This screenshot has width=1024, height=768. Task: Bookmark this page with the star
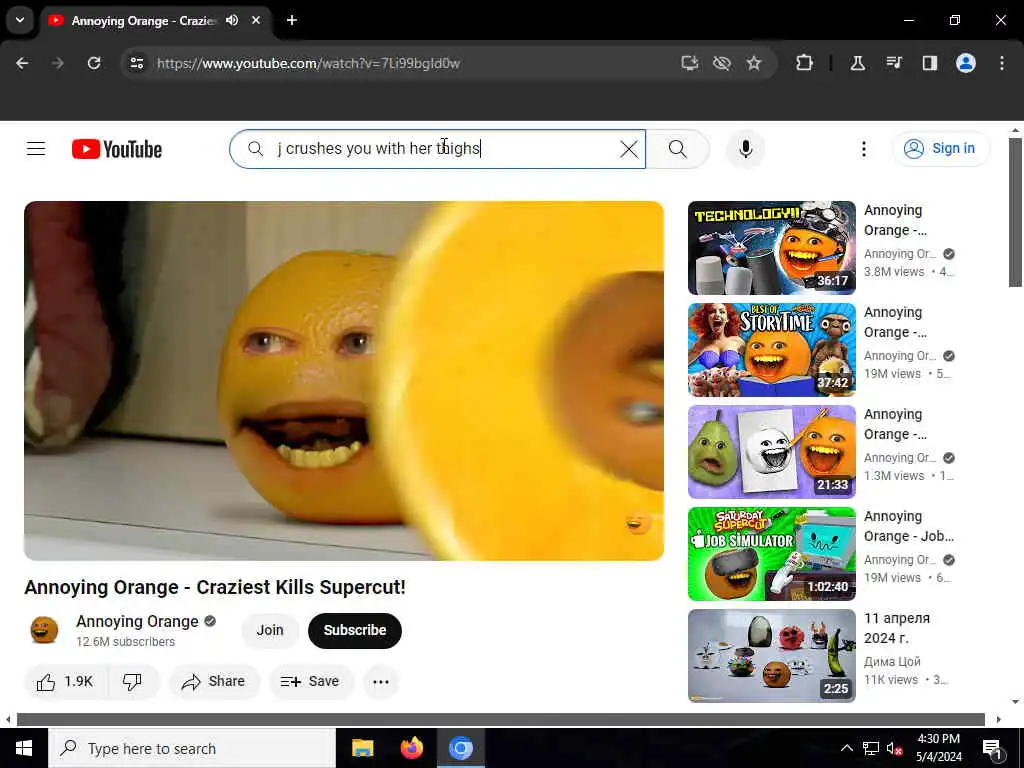pos(754,63)
